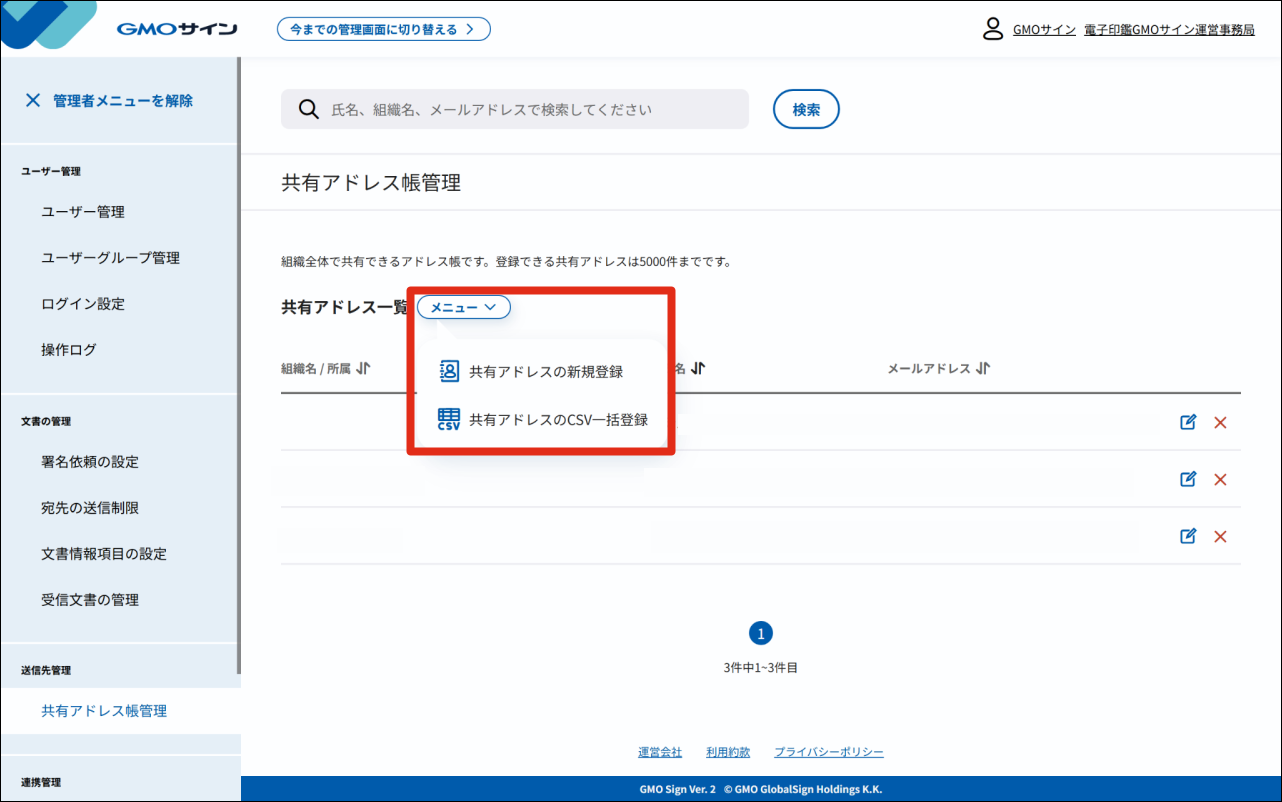Screen dimensions: 1282x802
Task: Click the edit icon in the second address row
Action: click(1188, 479)
